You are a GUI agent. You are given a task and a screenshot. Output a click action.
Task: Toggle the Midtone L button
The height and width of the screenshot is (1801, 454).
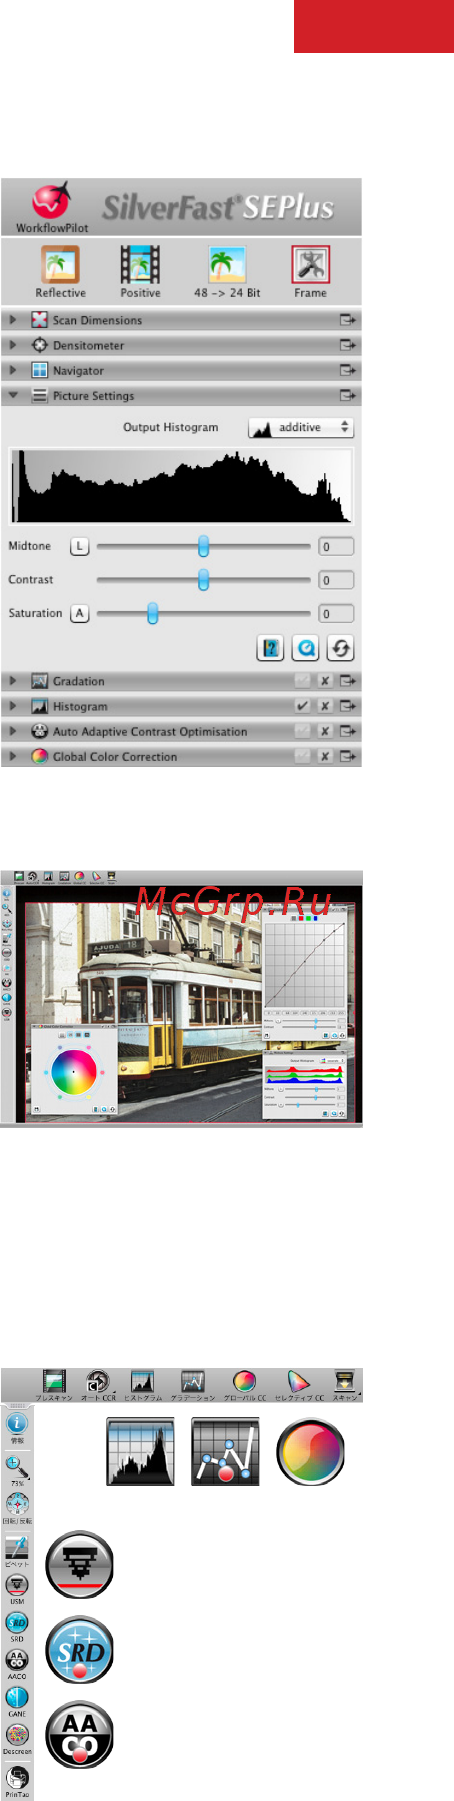(x=79, y=547)
